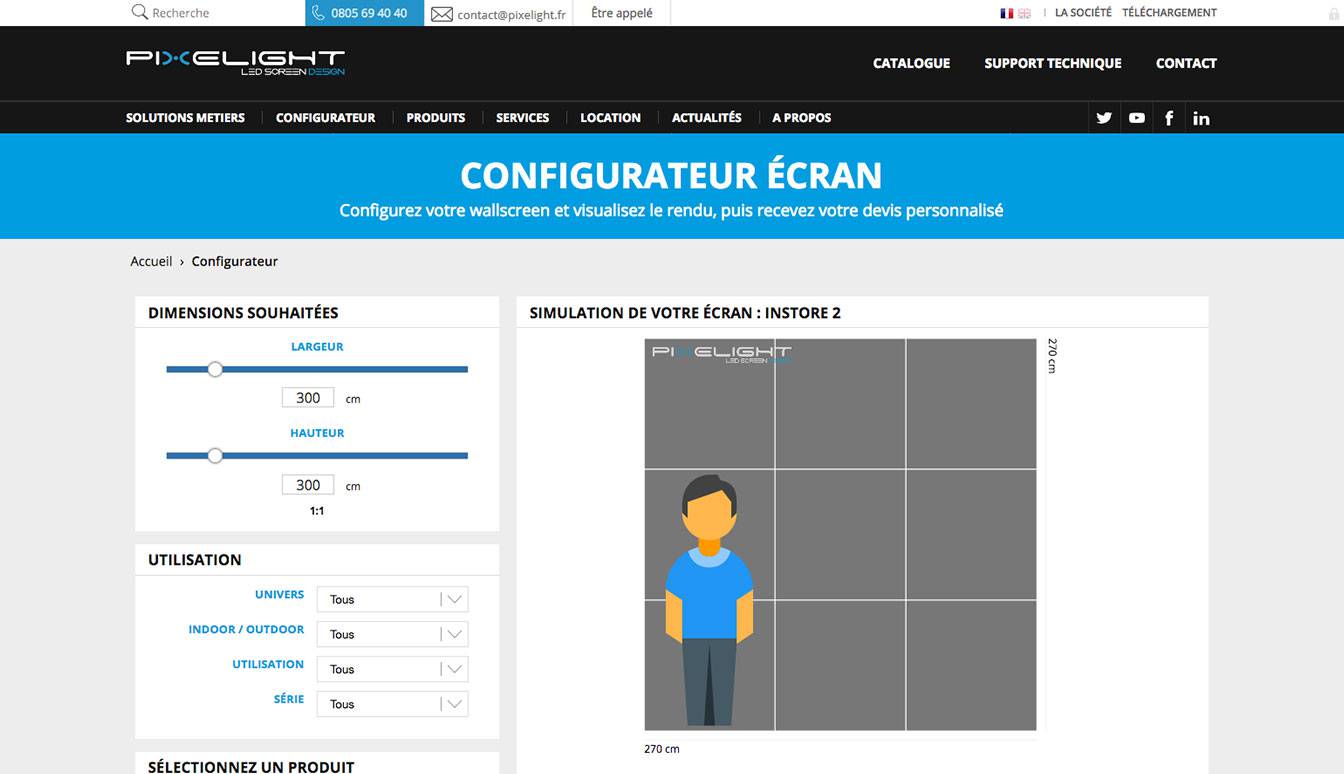Click the Hauteur slider handle
The height and width of the screenshot is (774, 1344).
[x=215, y=455]
